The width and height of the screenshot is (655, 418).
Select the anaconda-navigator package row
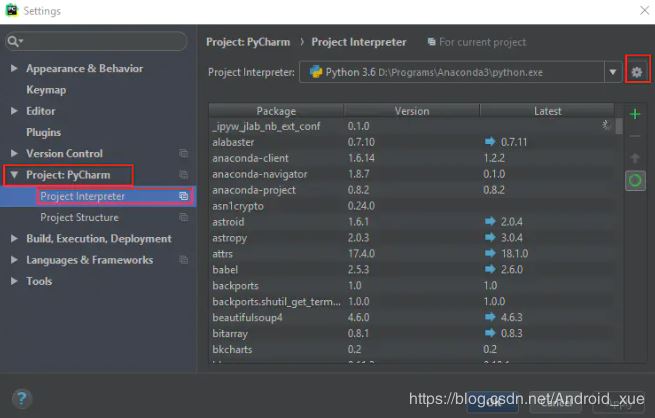click(x=412, y=173)
